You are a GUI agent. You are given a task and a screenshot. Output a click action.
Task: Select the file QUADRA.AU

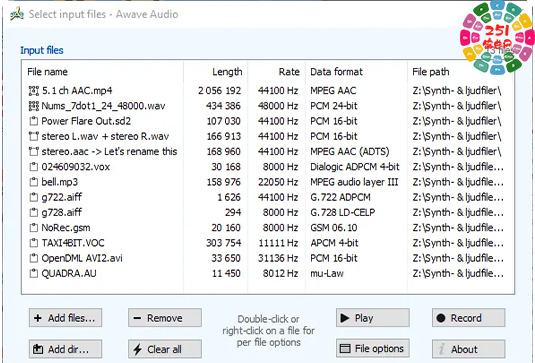coord(69,273)
